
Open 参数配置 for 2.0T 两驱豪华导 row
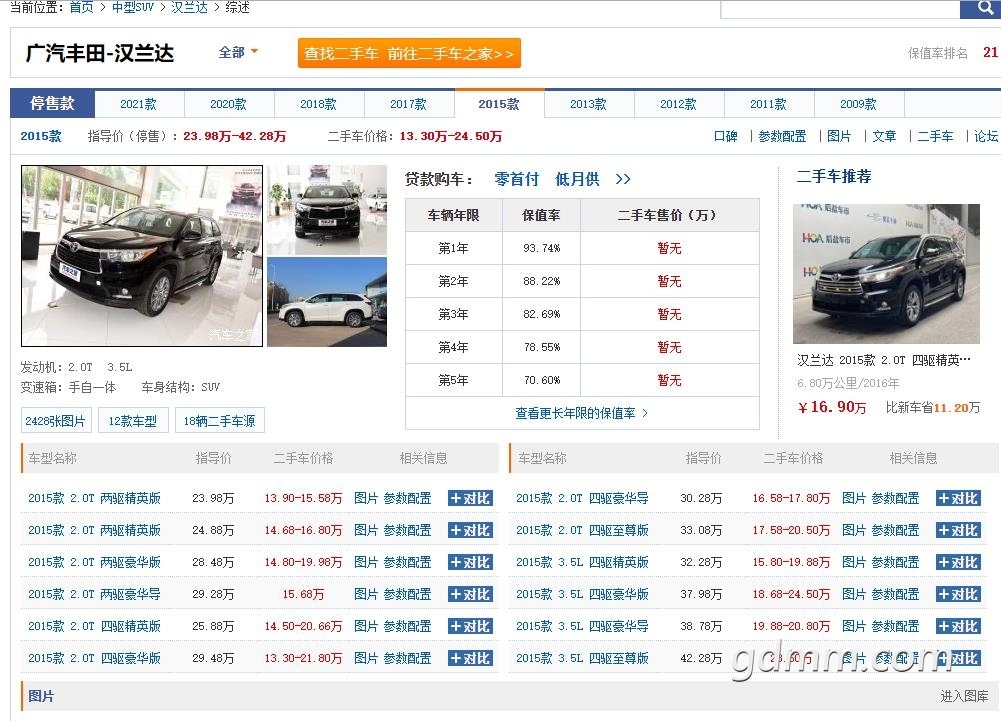tap(407, 594)
